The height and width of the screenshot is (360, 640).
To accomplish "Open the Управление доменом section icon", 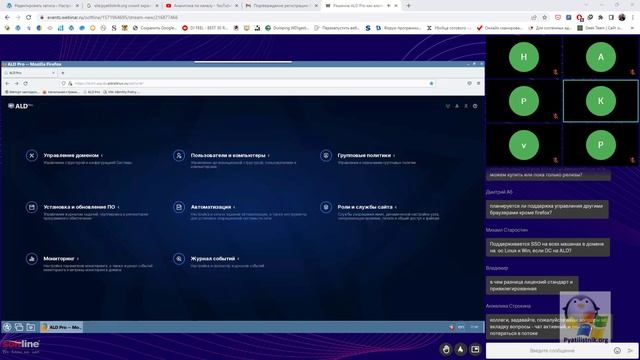I will (32, 156).
